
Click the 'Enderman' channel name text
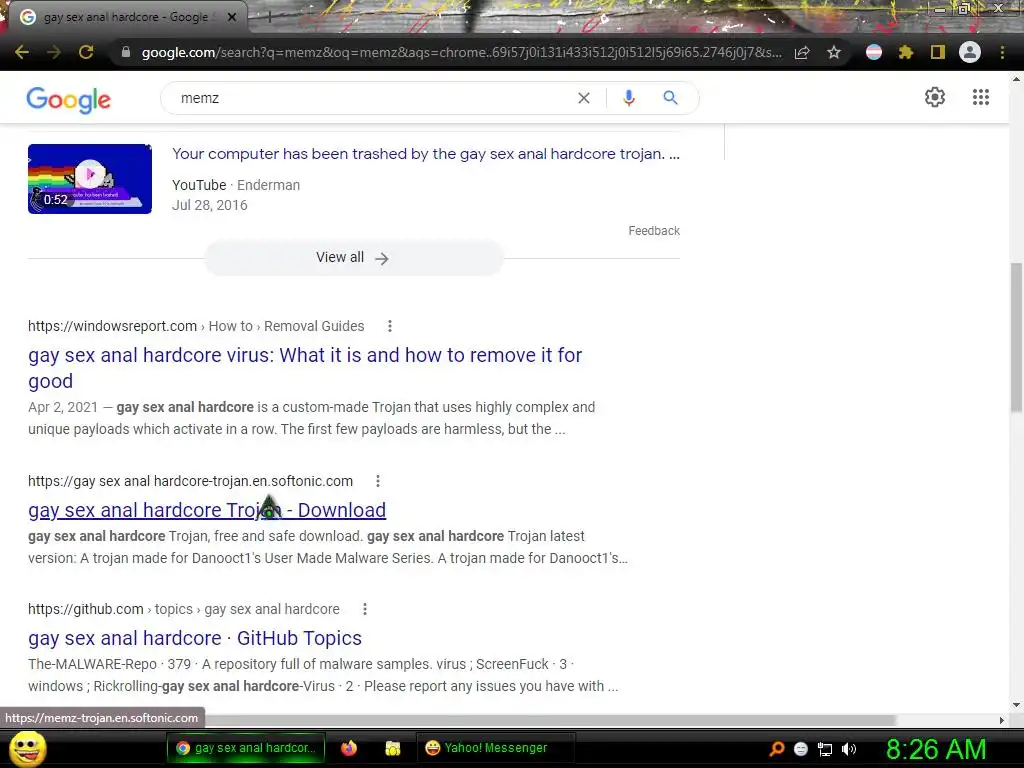tap(268, 185)
